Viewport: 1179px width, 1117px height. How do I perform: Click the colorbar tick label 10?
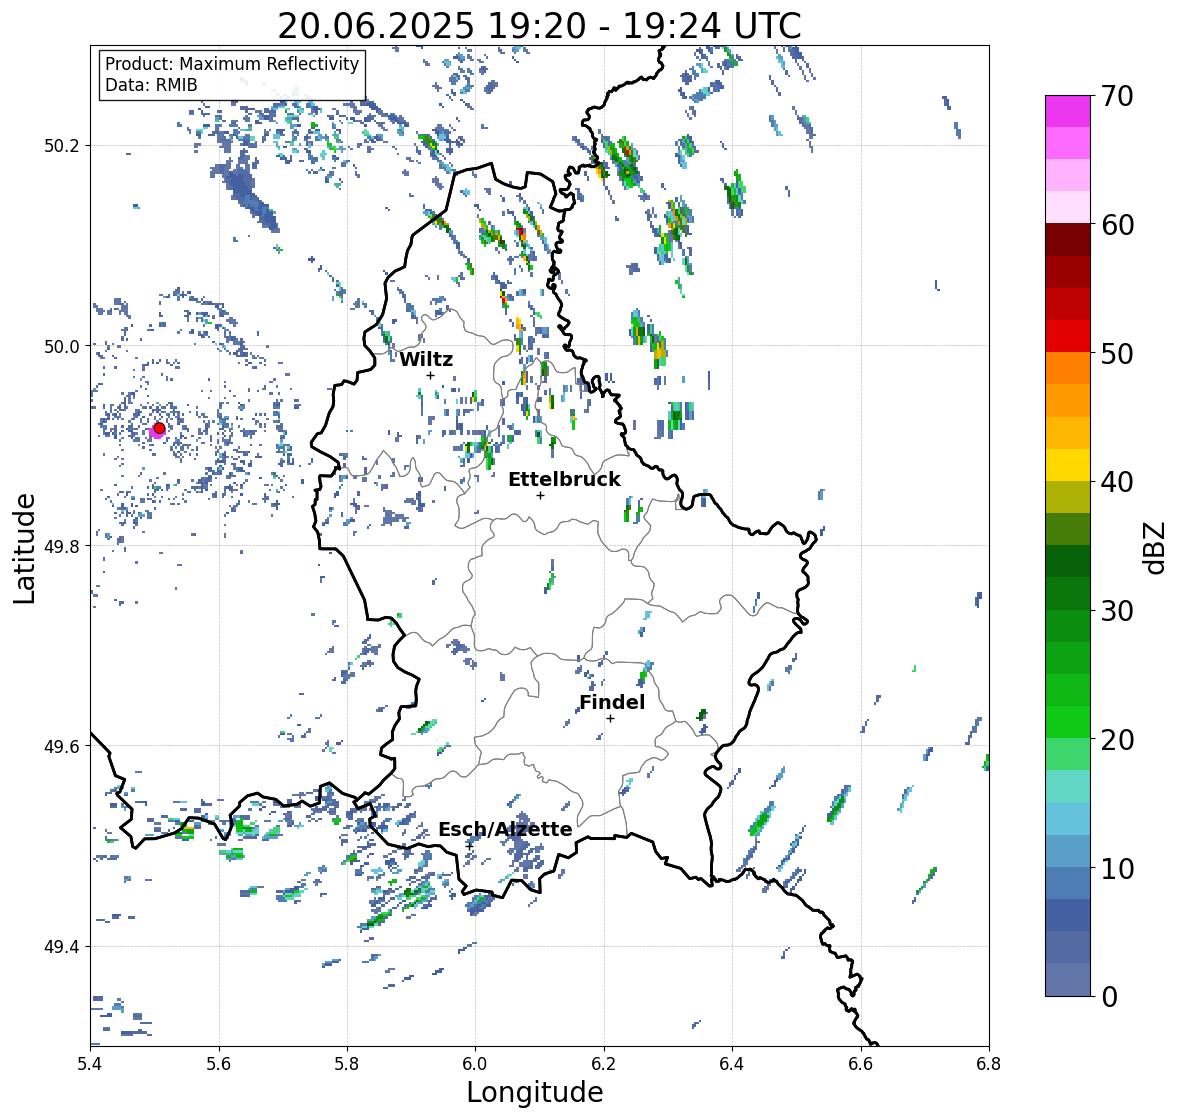point(1117,868)
